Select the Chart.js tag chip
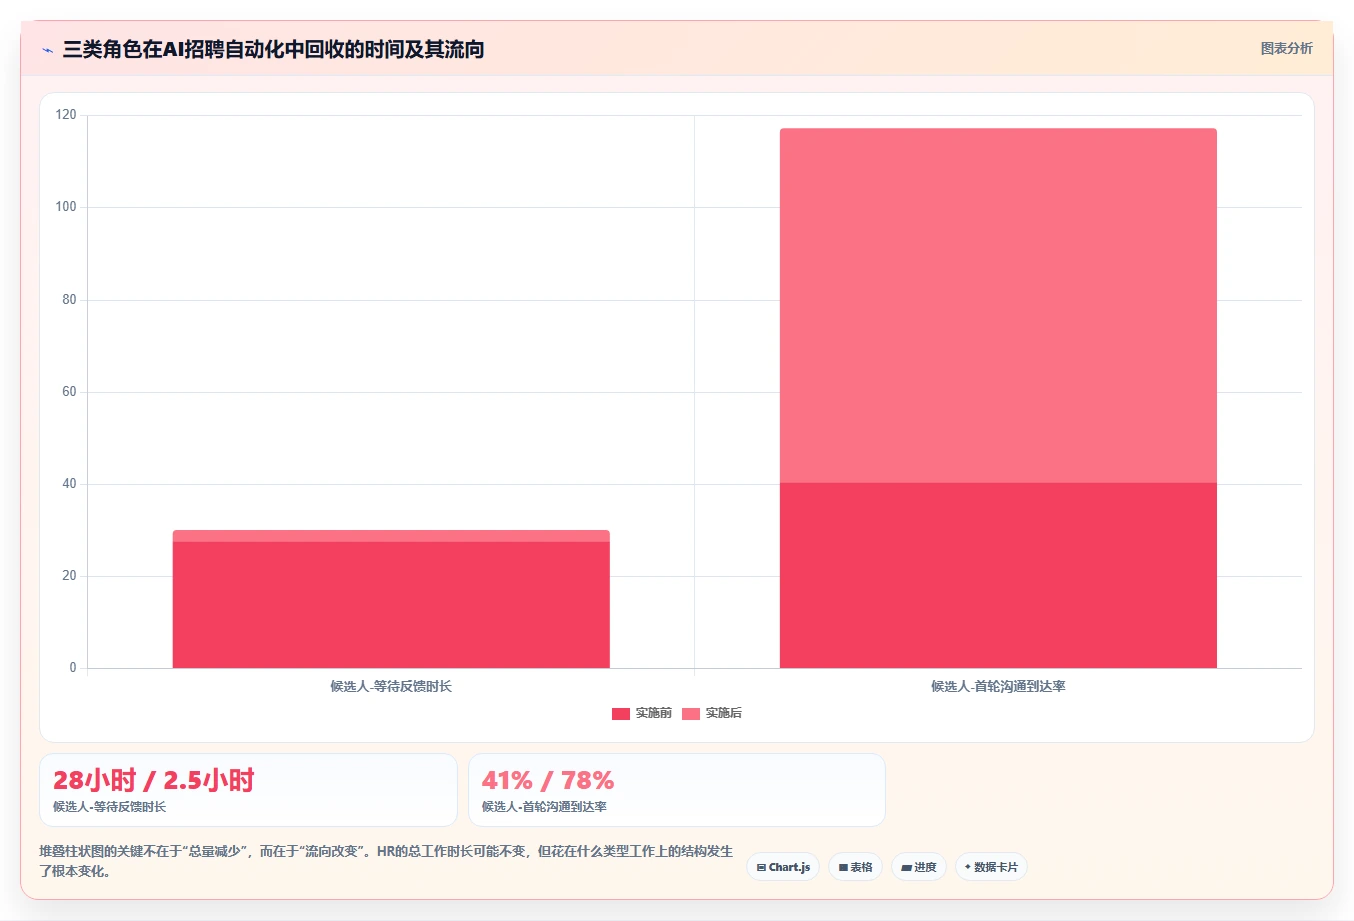Image resolution: width=1354 pixels, height=921 pixels. point(783,867)
